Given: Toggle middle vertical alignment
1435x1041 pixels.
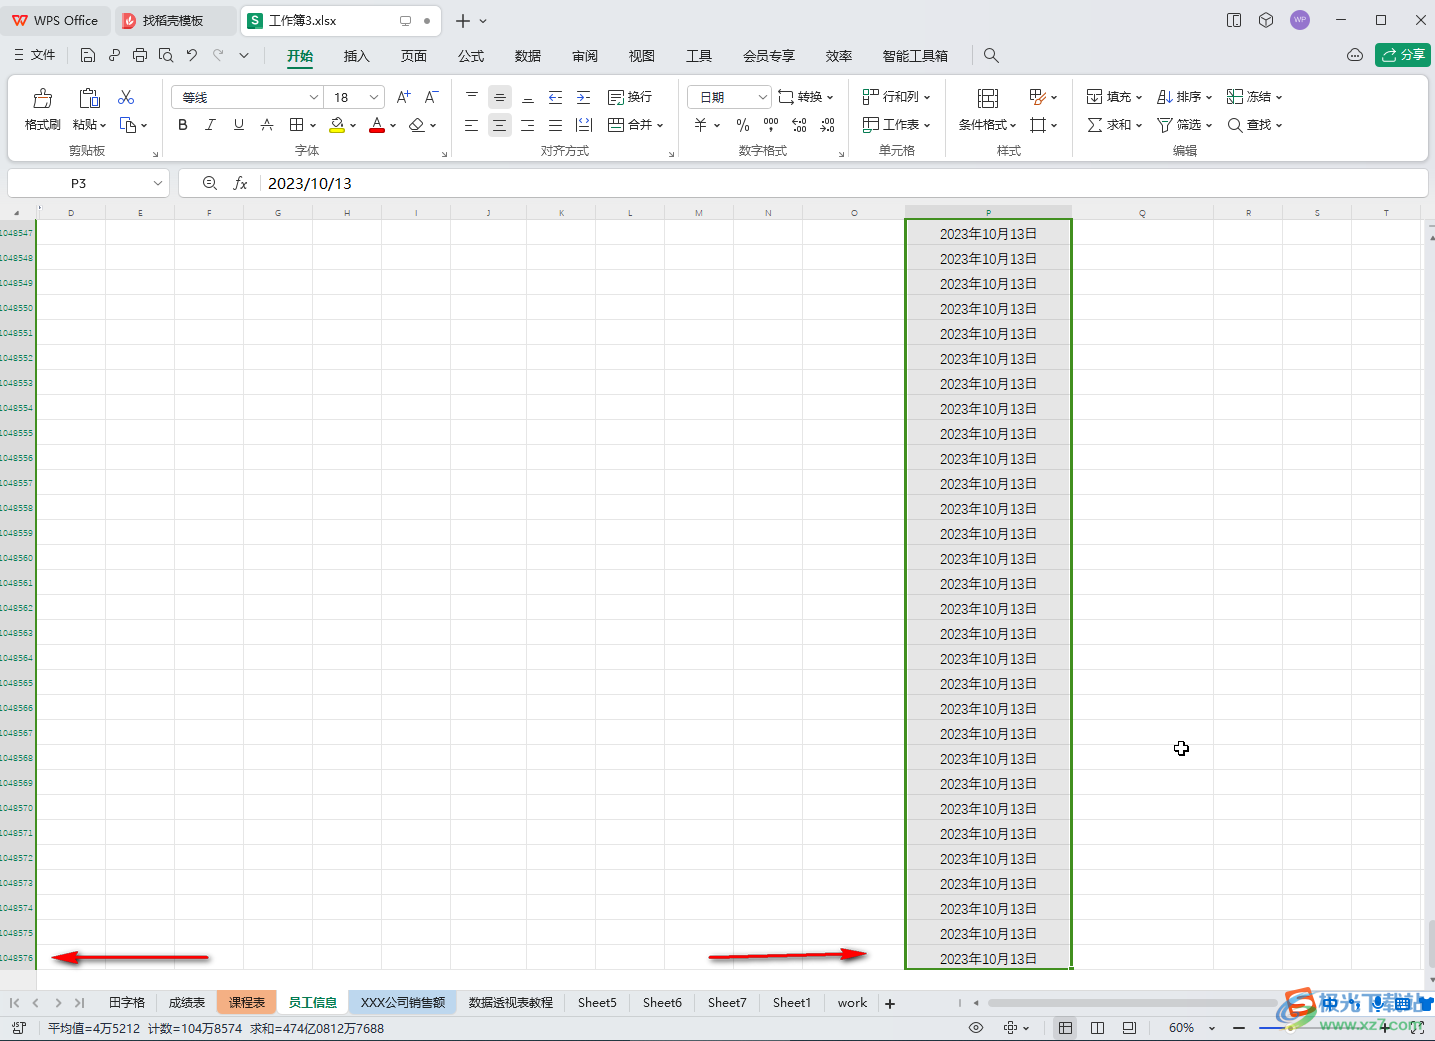Looking at the screenshot, I should coord(500,97).
